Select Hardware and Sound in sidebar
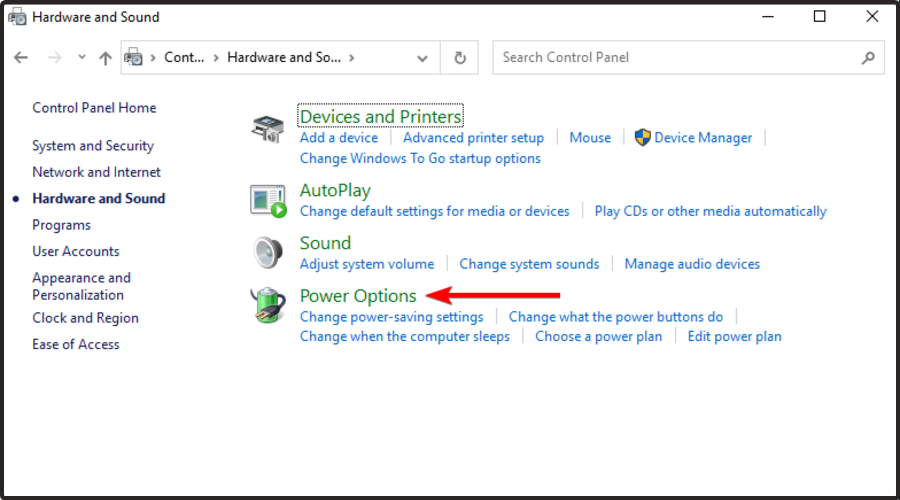 click(99, 199)
